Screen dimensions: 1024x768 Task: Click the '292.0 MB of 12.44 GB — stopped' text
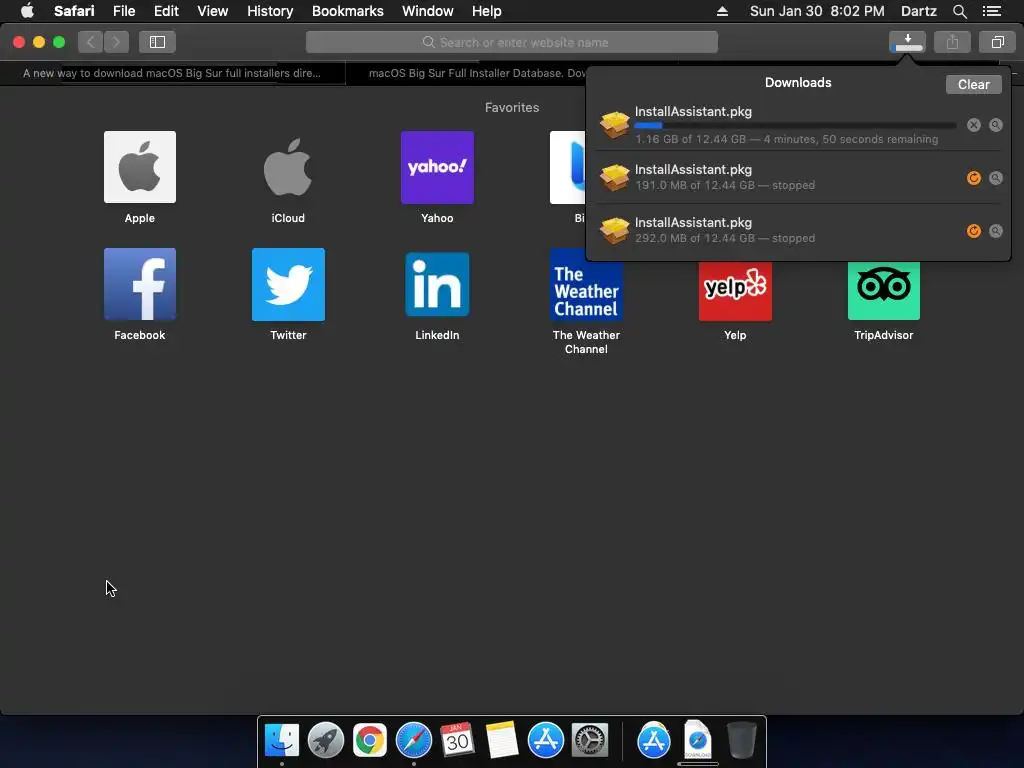click(x=725, y=238)
